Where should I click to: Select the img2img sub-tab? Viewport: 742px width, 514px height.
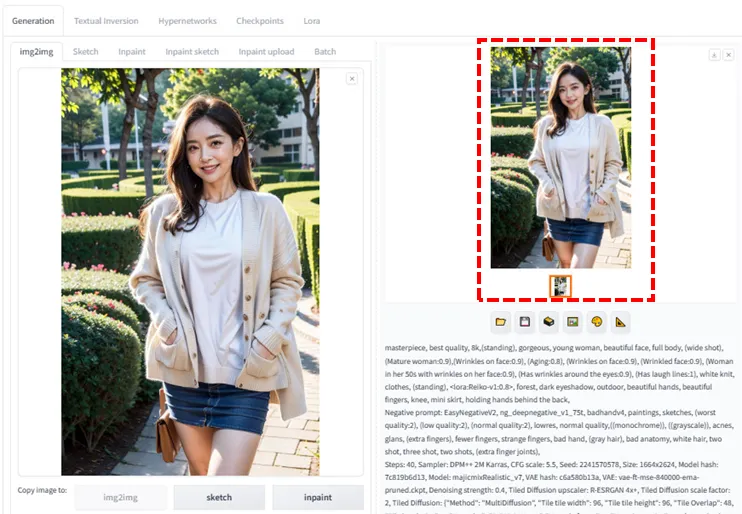pos(36,52)
